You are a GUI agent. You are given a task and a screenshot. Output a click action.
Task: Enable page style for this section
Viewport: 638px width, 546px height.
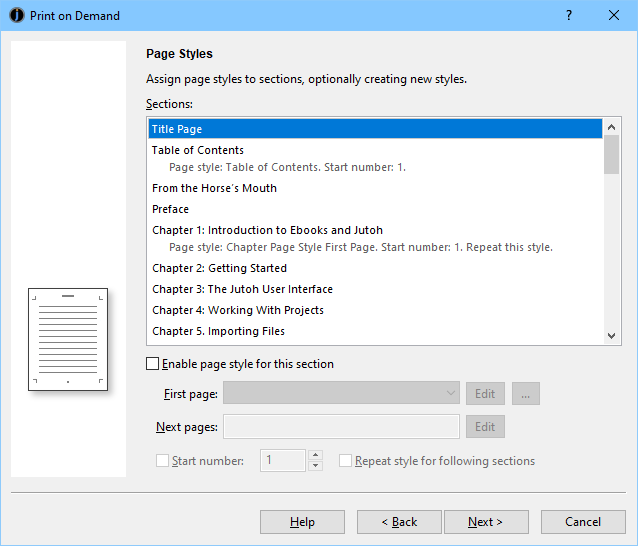coord(153,364)
